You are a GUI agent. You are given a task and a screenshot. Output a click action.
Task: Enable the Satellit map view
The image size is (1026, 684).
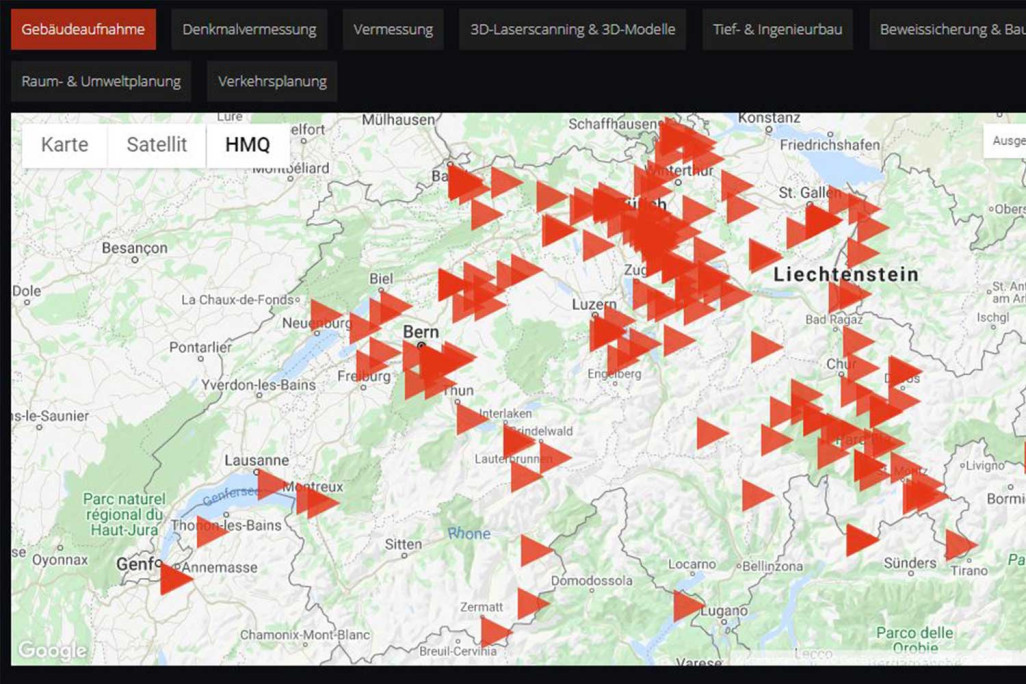click(155, 144)
